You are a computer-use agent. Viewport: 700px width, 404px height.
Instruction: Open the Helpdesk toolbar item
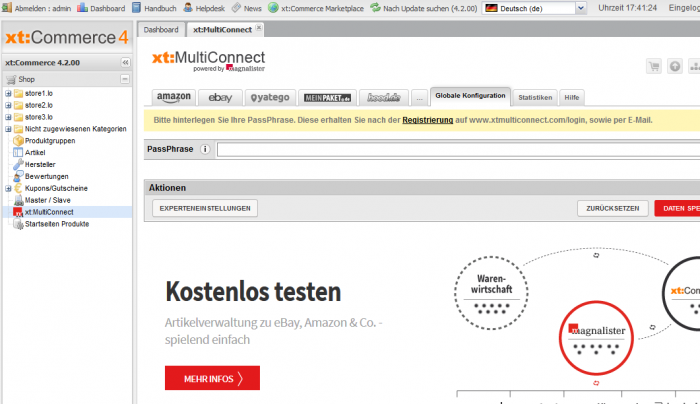(x=204, y=8)
